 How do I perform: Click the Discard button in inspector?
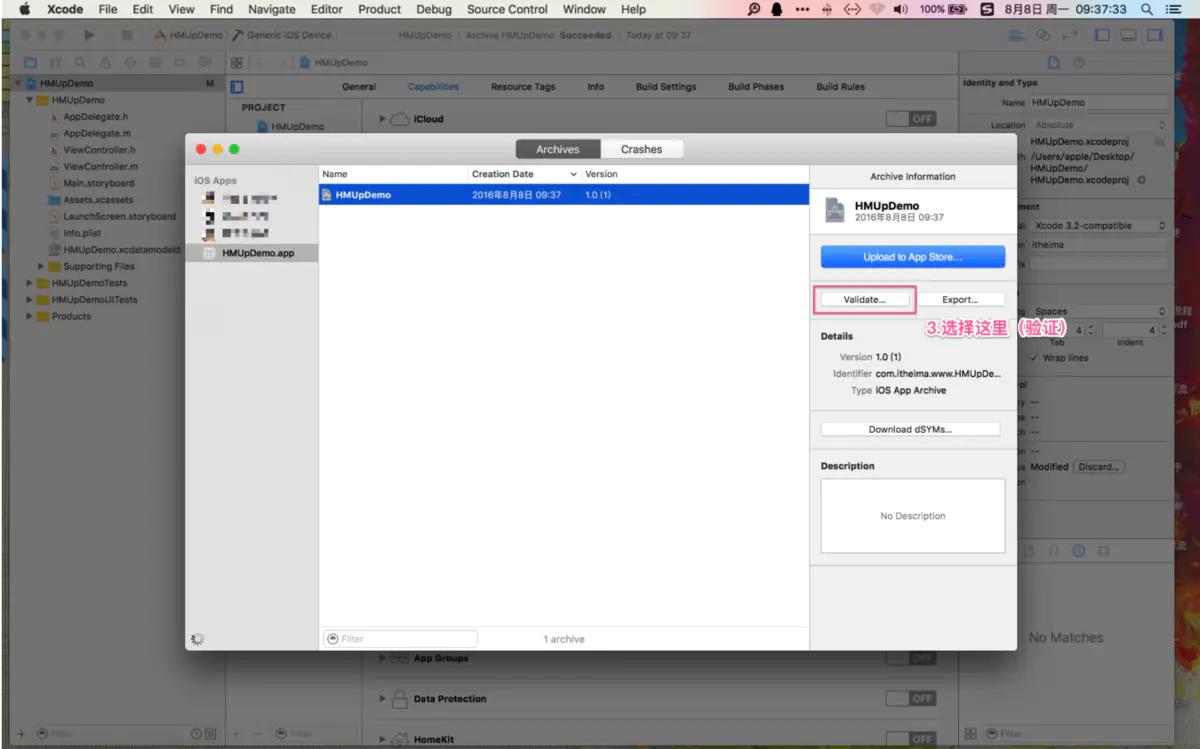(1099, 467)
